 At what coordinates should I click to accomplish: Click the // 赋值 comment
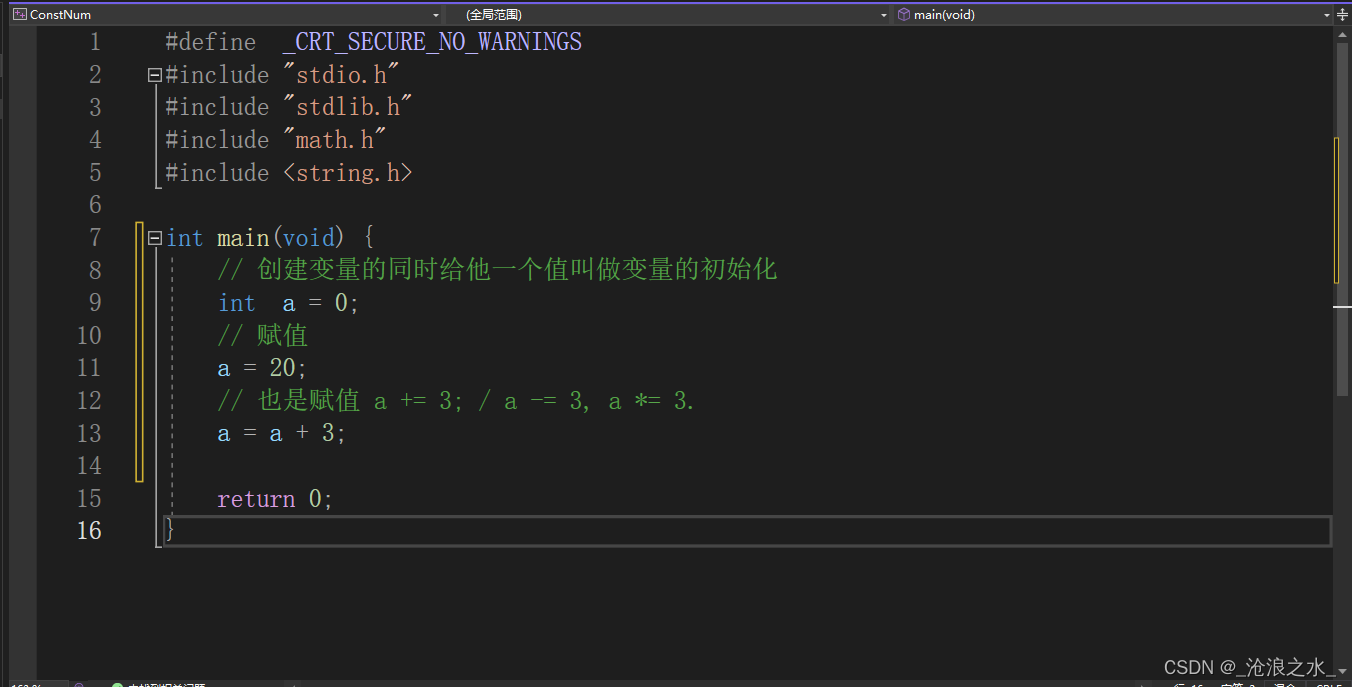pos(262,335)
